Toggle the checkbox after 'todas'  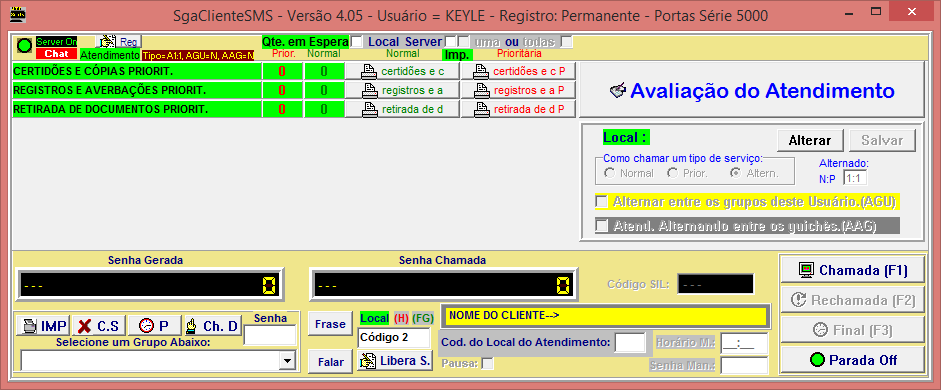click(566, 42)
